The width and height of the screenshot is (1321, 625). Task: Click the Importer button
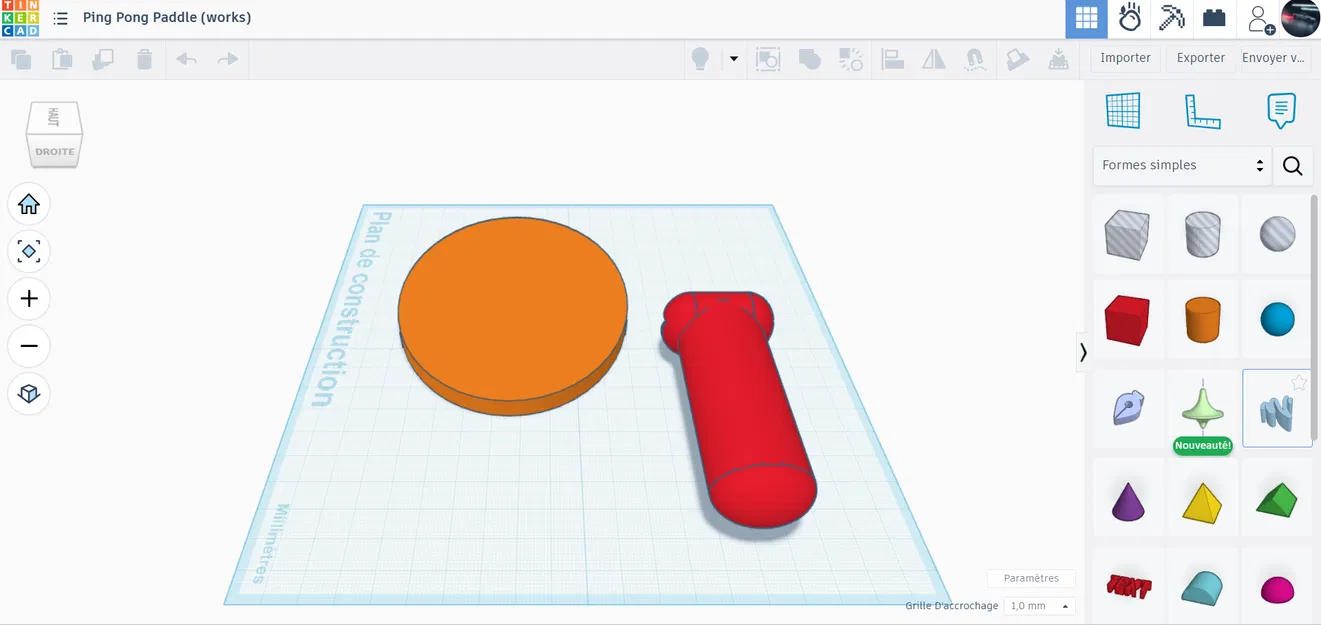[1124, 58]
